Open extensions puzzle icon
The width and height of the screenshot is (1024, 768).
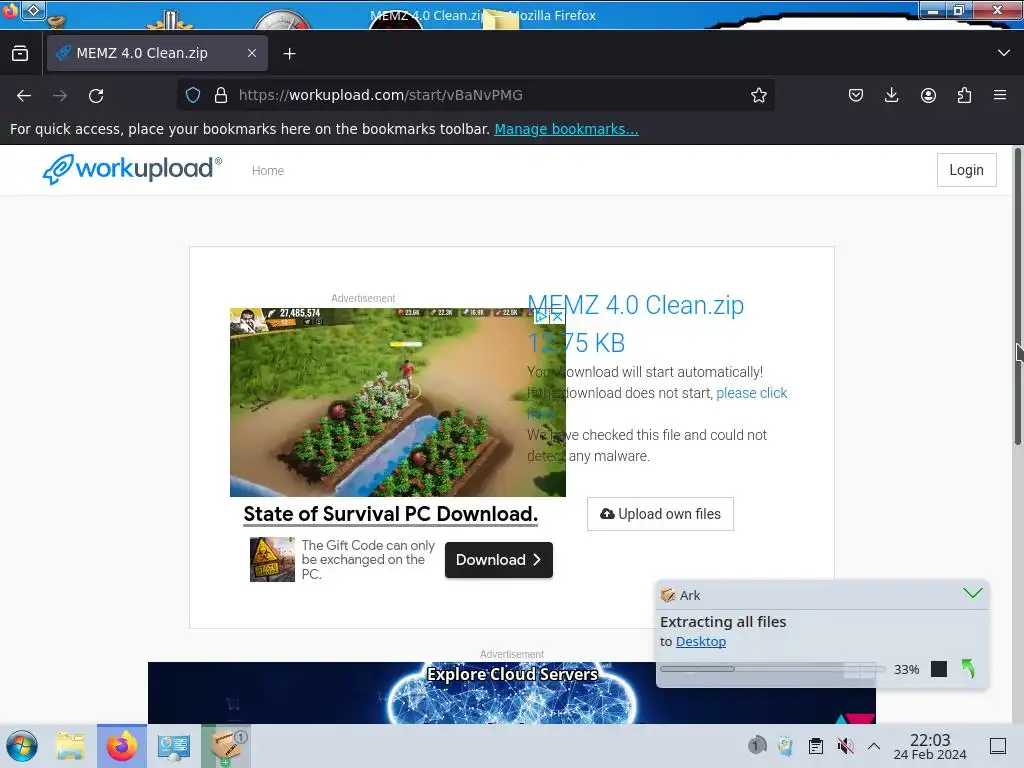click(x=964, y=95)
